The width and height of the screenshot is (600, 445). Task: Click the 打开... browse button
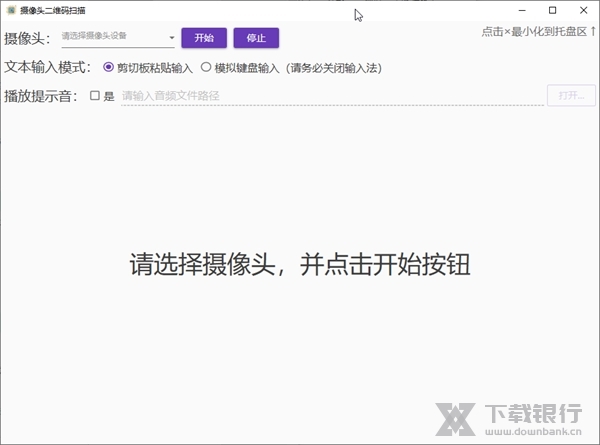[x=571, y=95]
